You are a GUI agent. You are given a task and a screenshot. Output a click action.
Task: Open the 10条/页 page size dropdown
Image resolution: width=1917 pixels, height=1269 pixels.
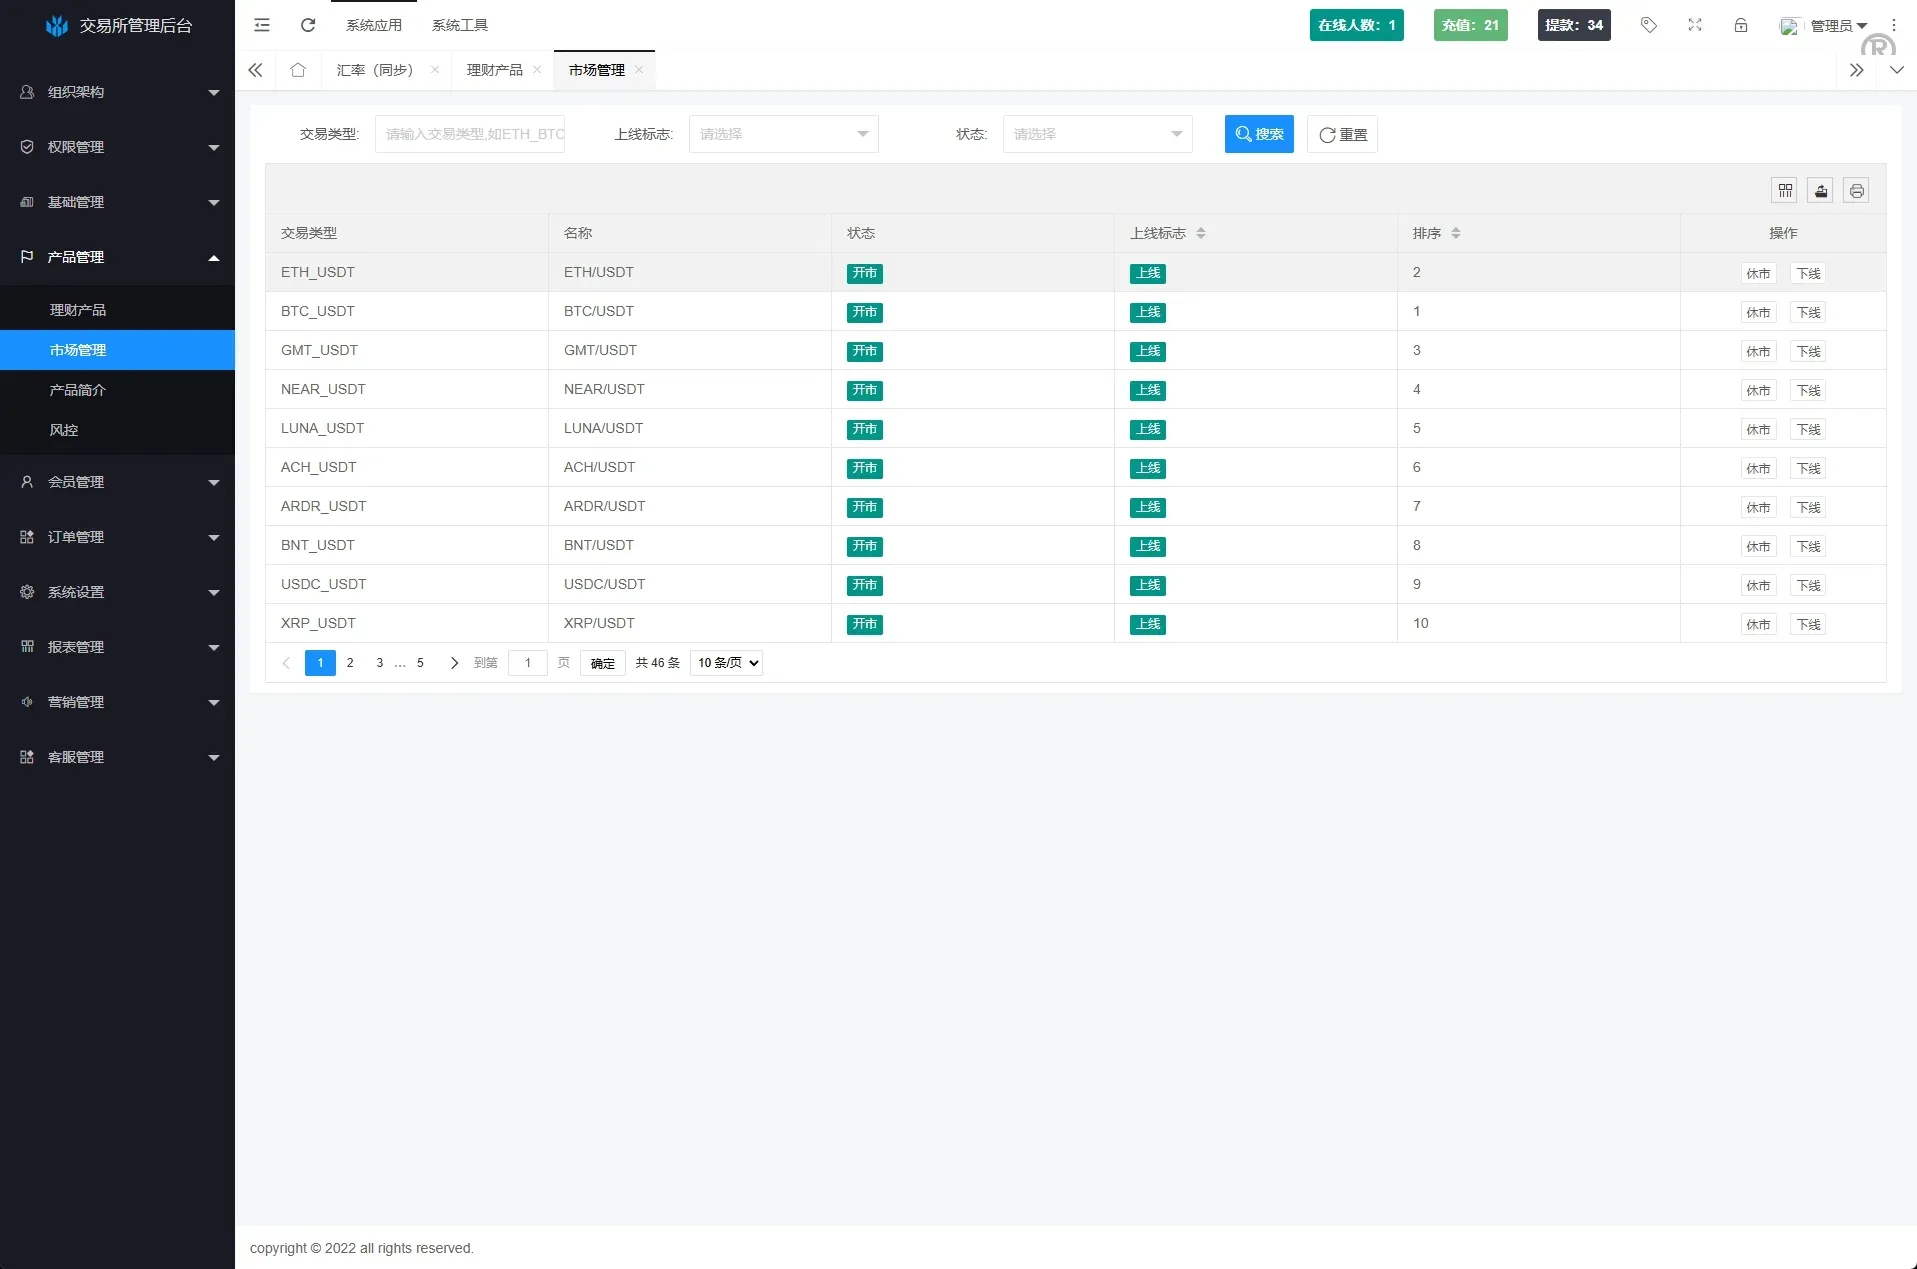[x=725, y=662]
